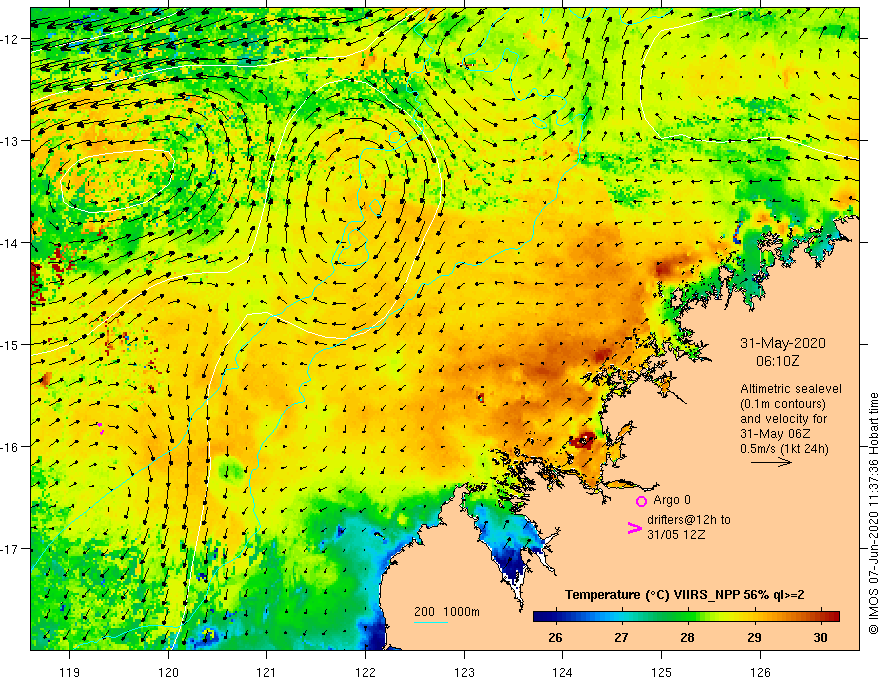Click the dark red end of color bar

pyautogui.click(x=833, y=617)
